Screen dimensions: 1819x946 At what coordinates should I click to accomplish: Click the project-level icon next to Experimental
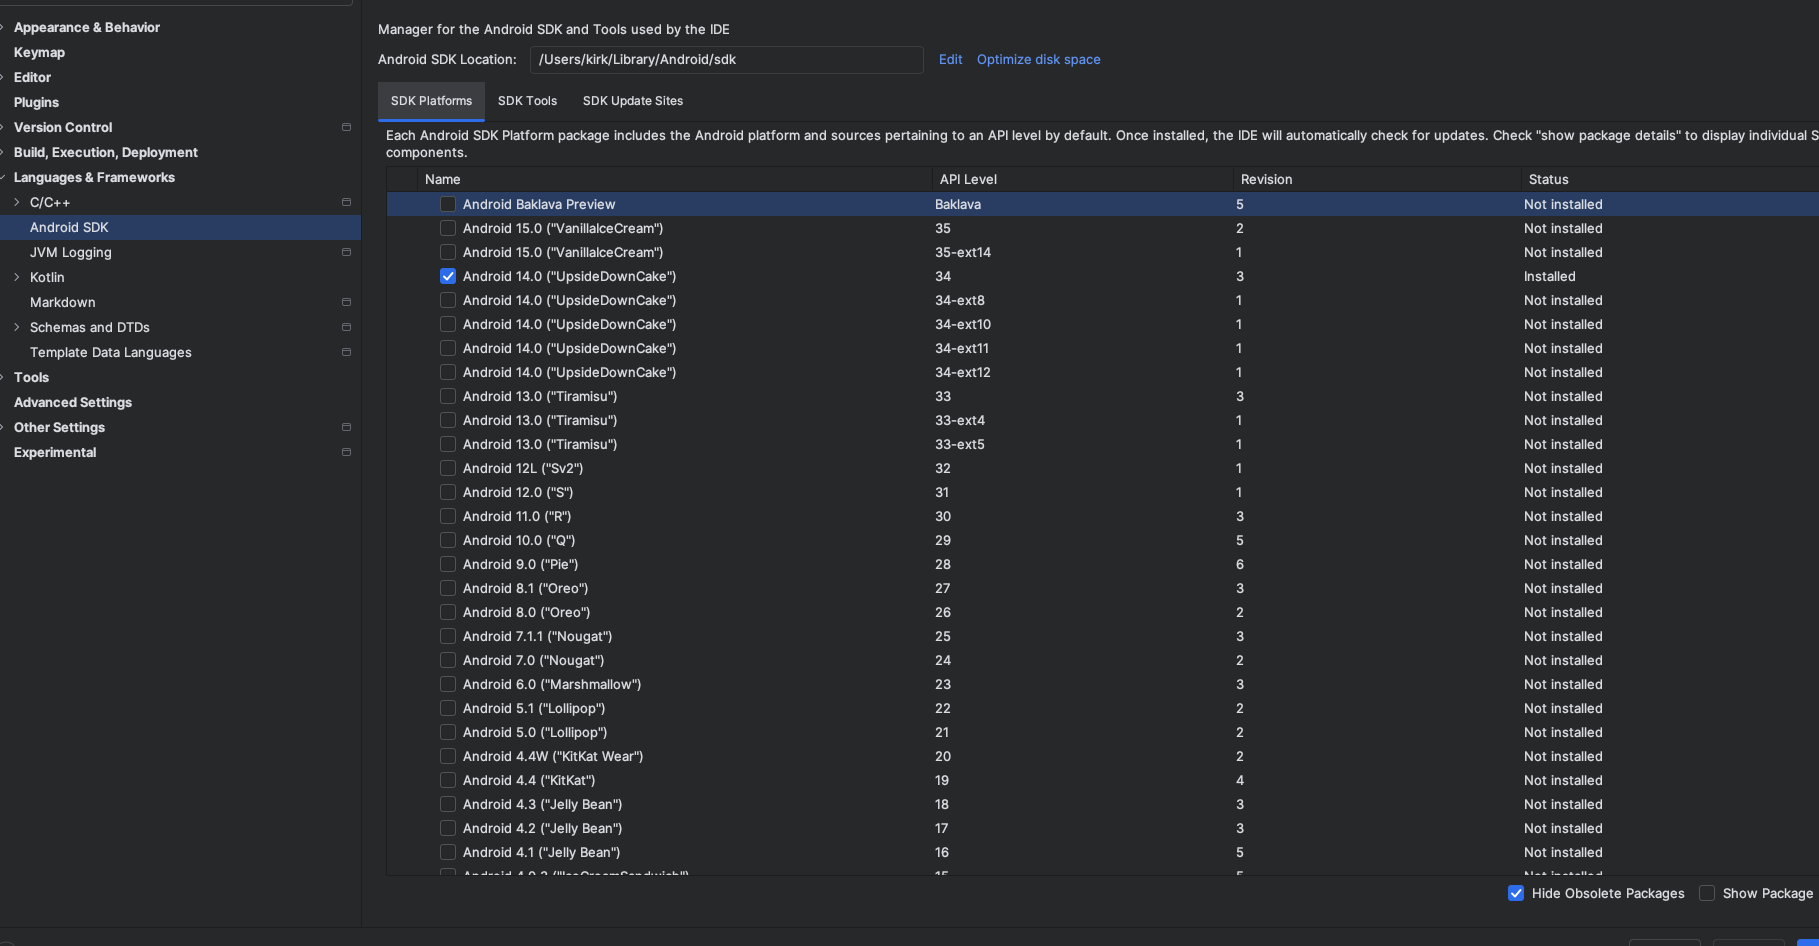(x=346, y=452)
